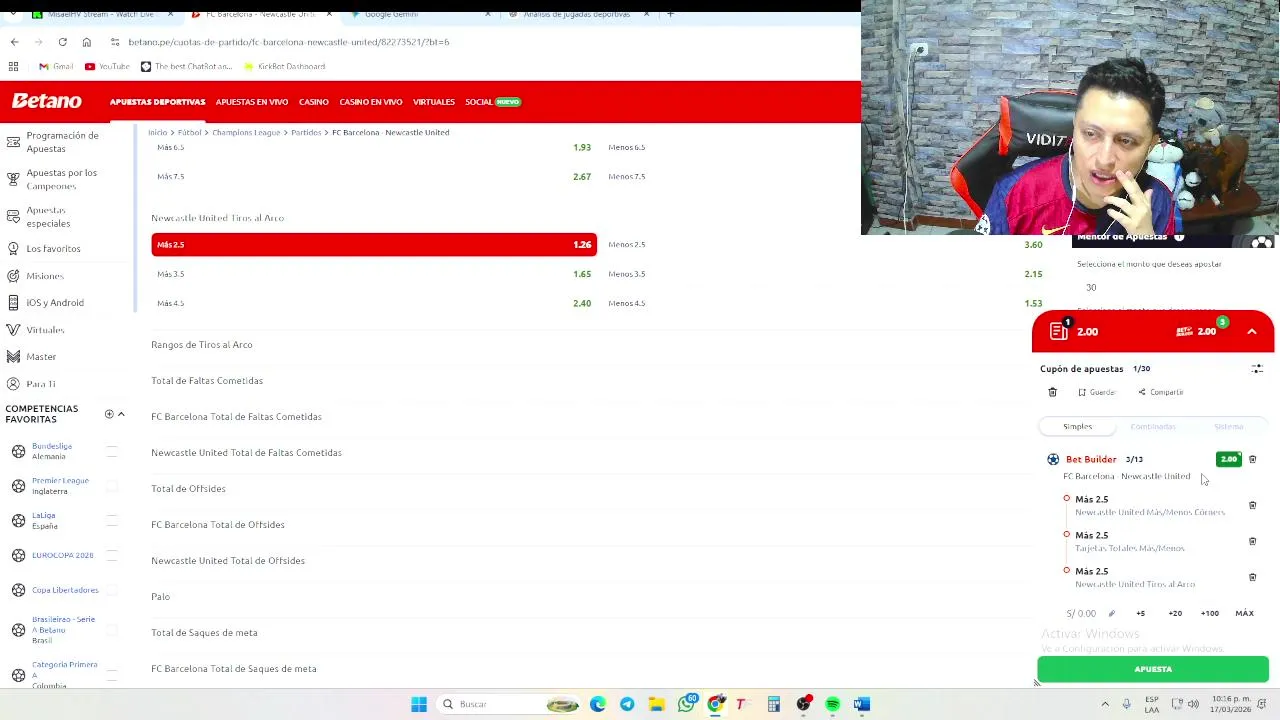This screenshot has height=720, width=1280.
Task: Open the KickBot Dashboard bookmark
Action: click(x=284, y=66)
